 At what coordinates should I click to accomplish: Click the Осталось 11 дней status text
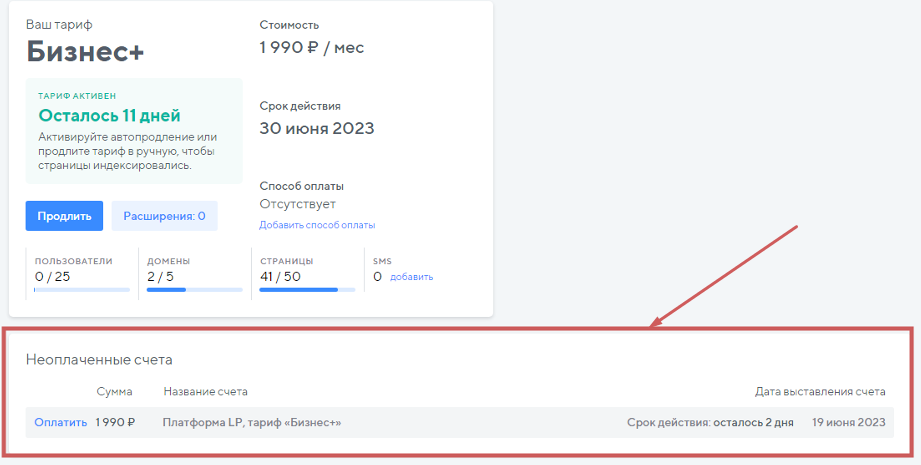click(x=109, y=115)
